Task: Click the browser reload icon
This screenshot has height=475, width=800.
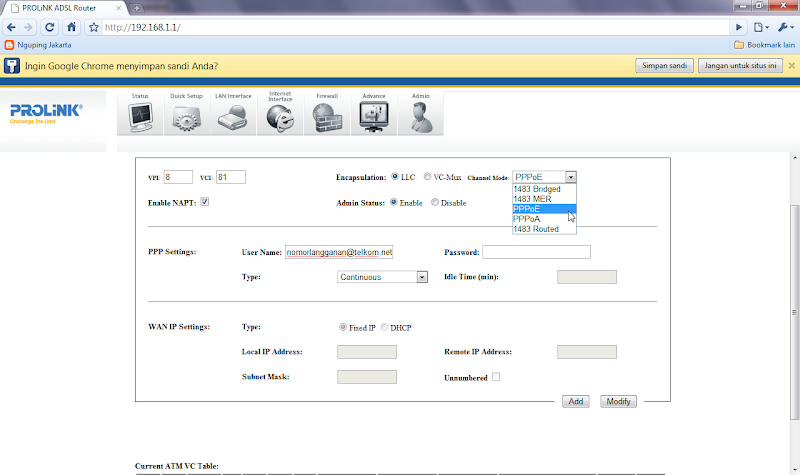Action: pyautogui.click(x=49, y=27)
